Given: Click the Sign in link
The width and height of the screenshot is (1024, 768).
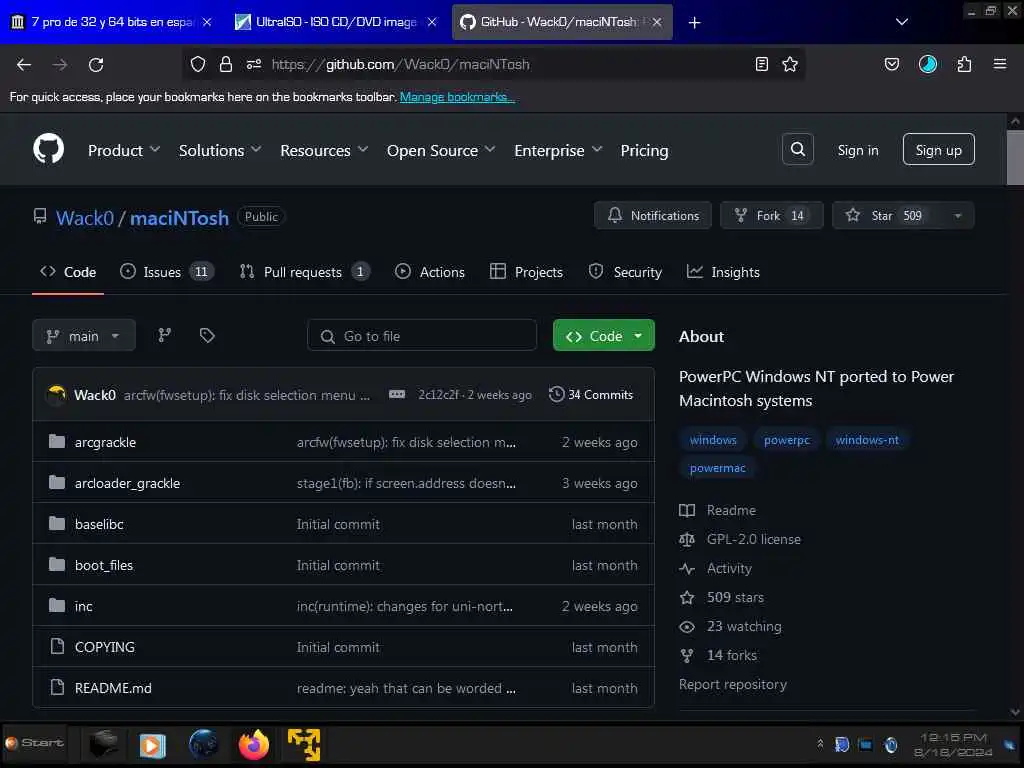Looking at the screenshot, I should (x=857, y=150).
